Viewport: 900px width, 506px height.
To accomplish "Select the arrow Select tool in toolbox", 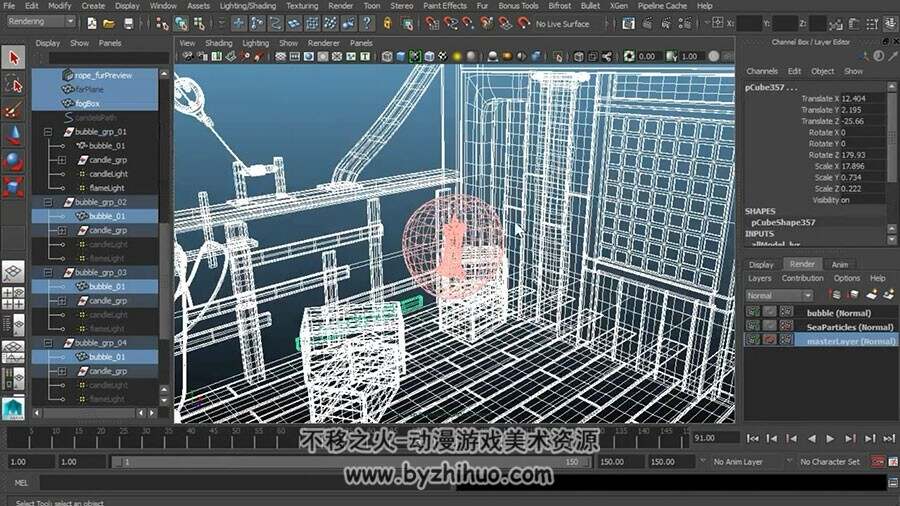I will click(13, 58).
